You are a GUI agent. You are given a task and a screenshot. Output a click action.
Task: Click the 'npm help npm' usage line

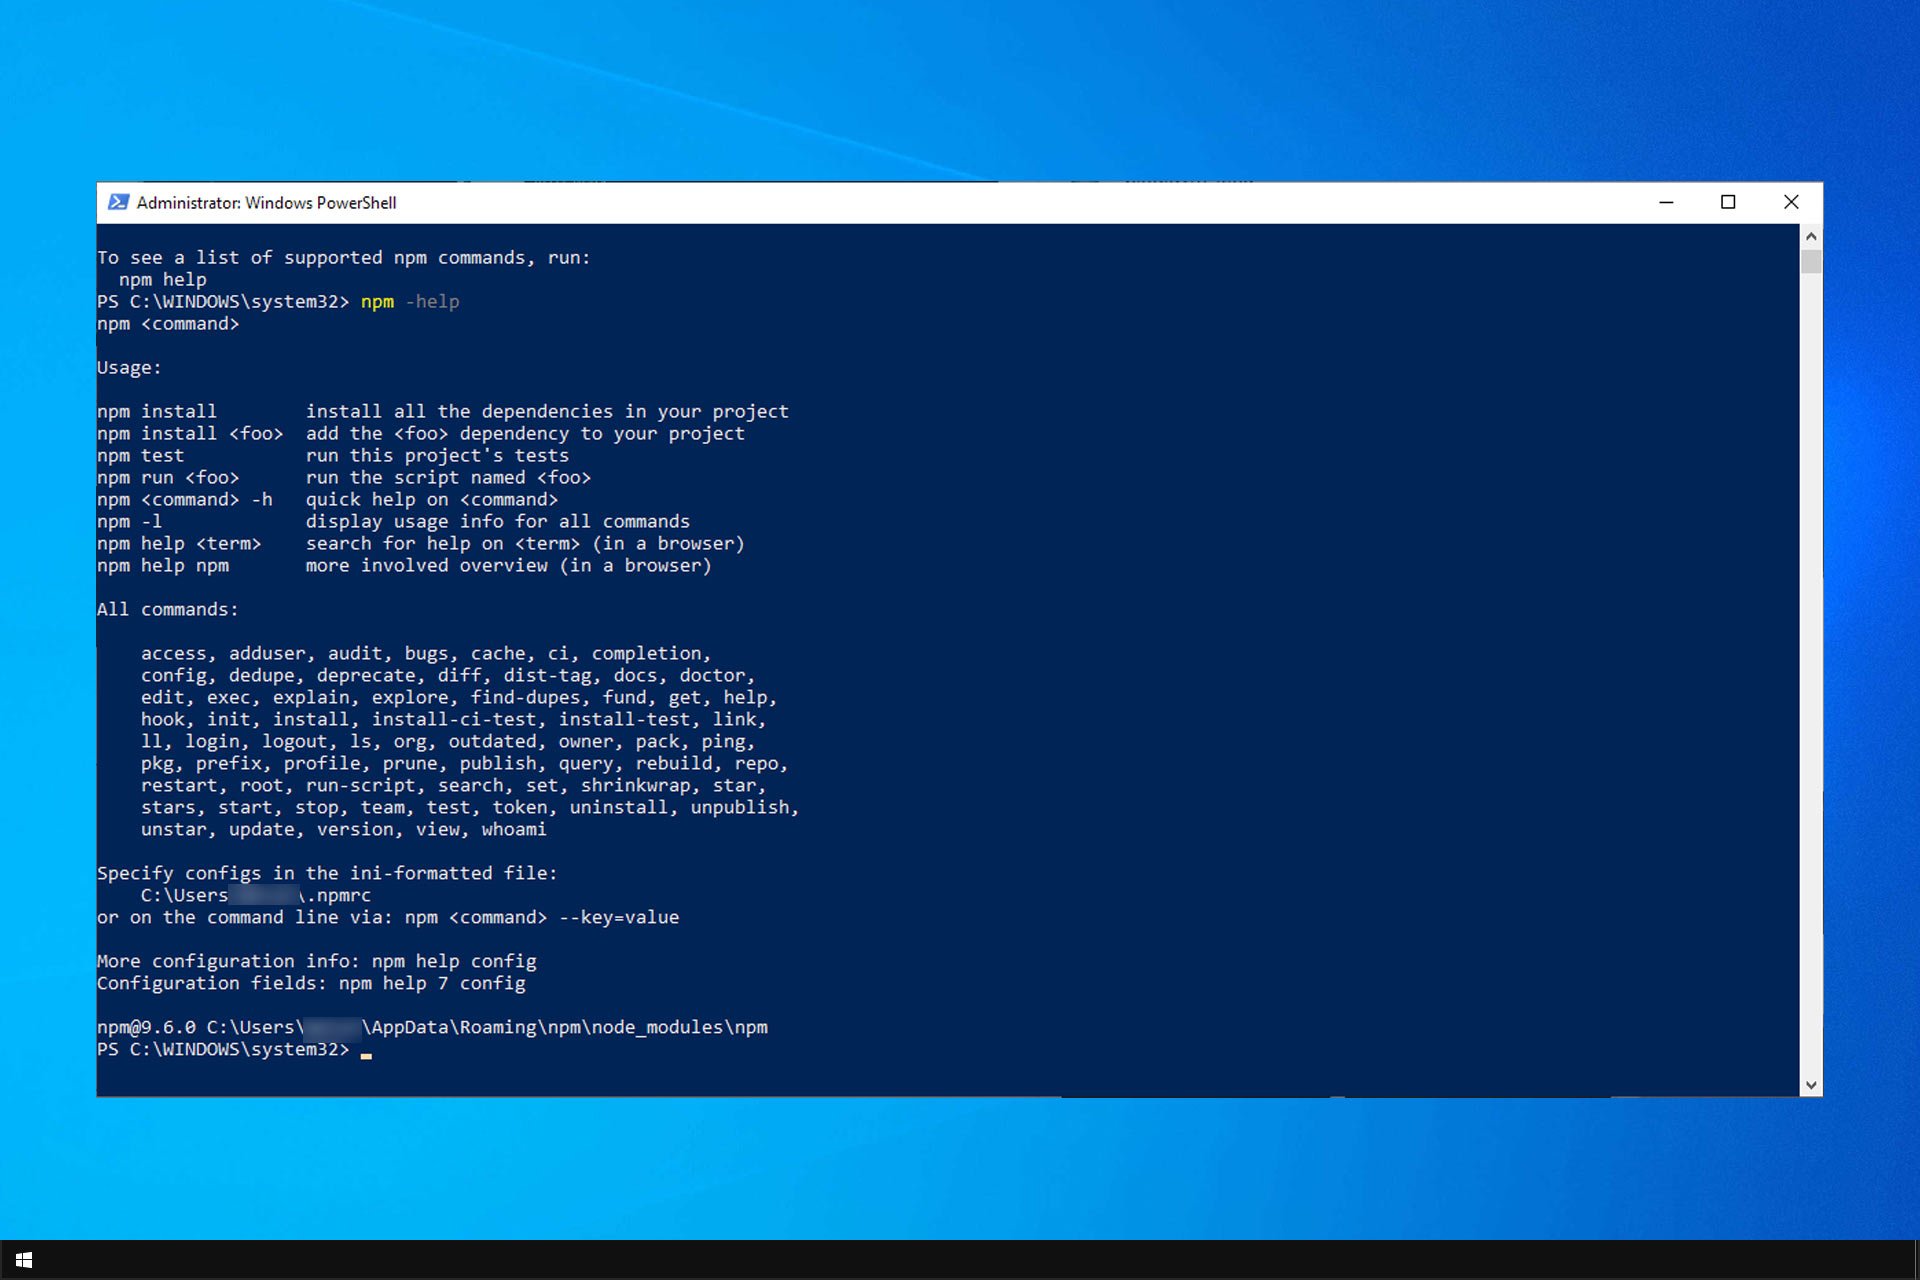[405, 566]
